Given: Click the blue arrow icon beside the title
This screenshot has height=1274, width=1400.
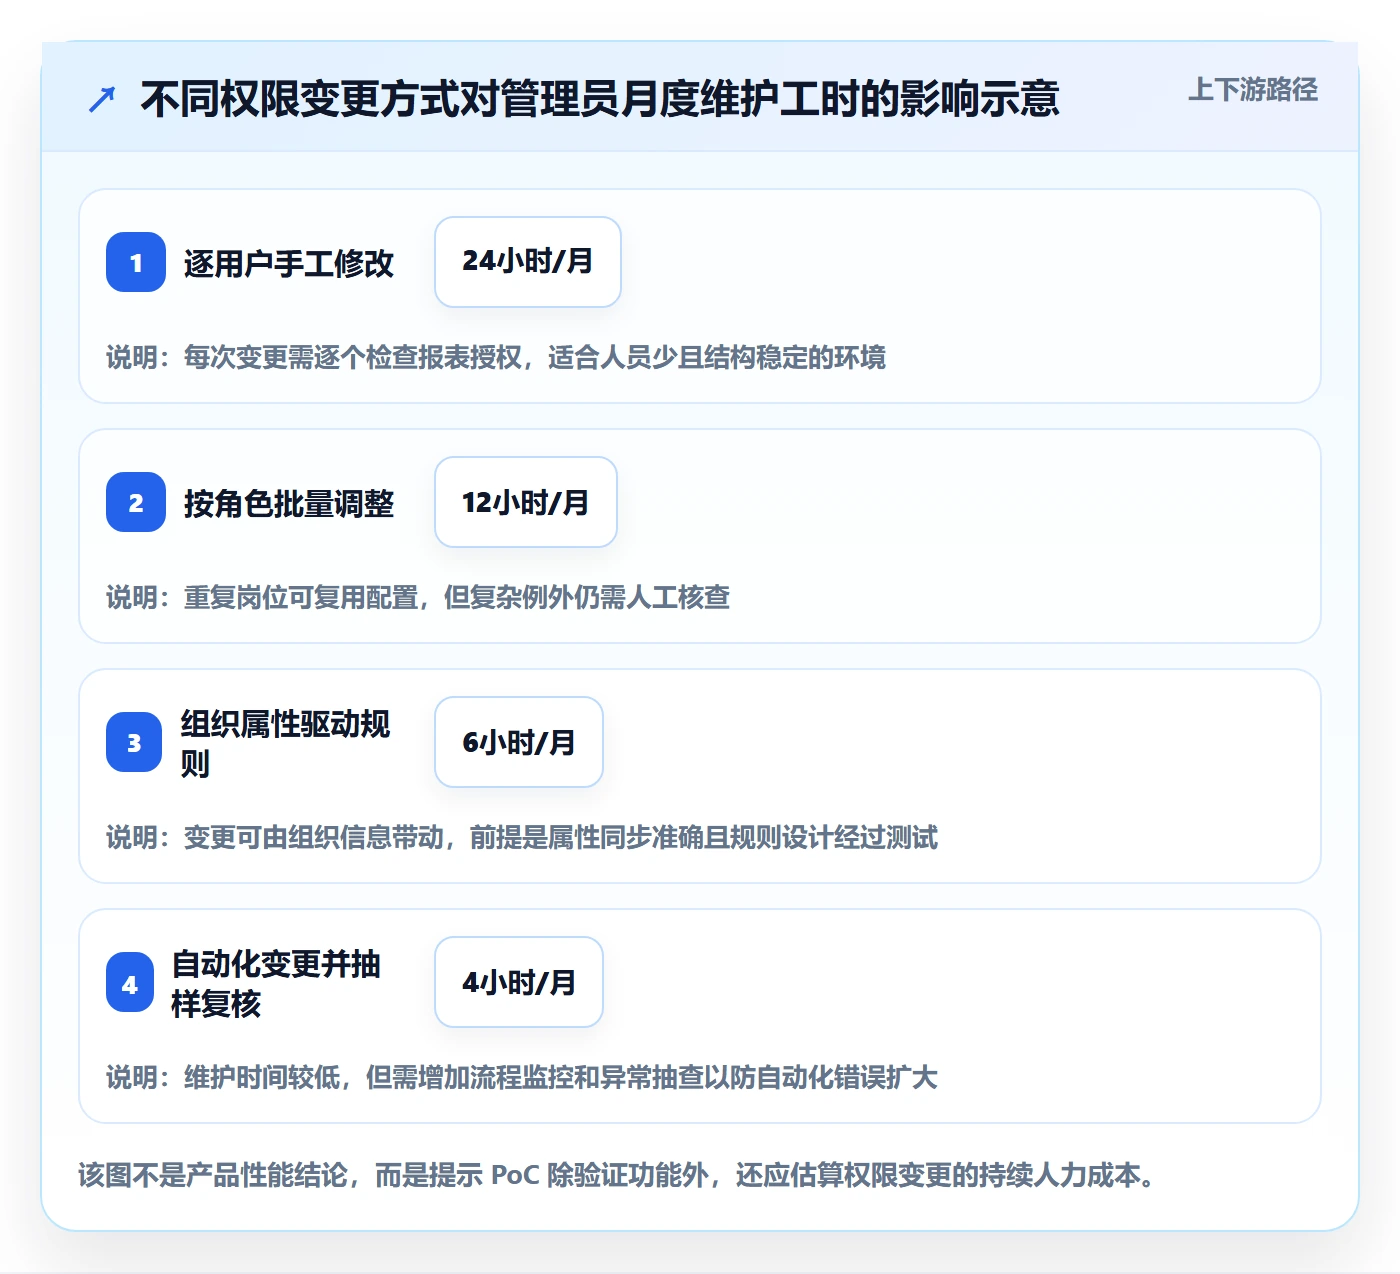Looking at the screenshot, I should pyautogui.click(x=102, y=99).
